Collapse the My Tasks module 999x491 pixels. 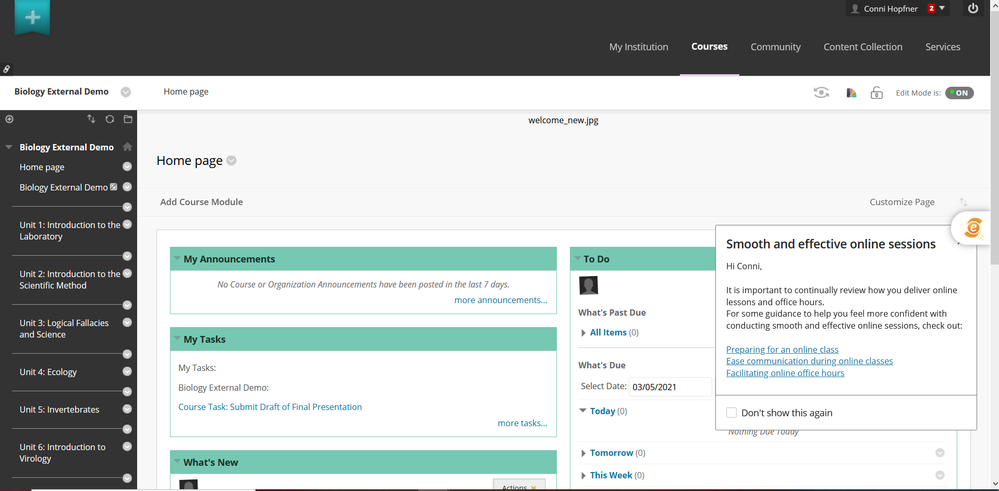177,339
